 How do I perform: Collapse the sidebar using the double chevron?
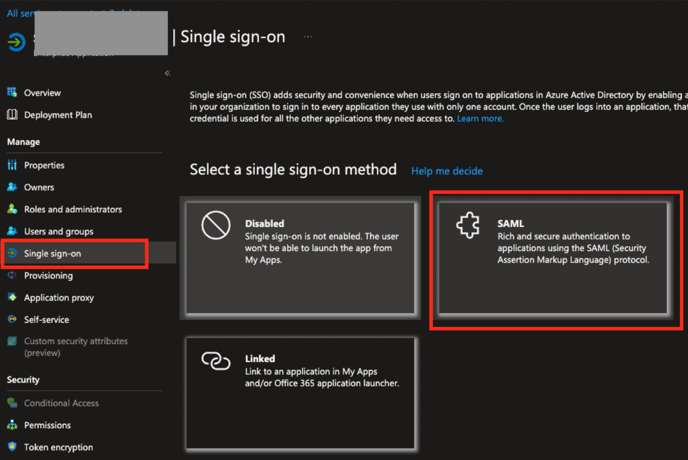(167, 73)
